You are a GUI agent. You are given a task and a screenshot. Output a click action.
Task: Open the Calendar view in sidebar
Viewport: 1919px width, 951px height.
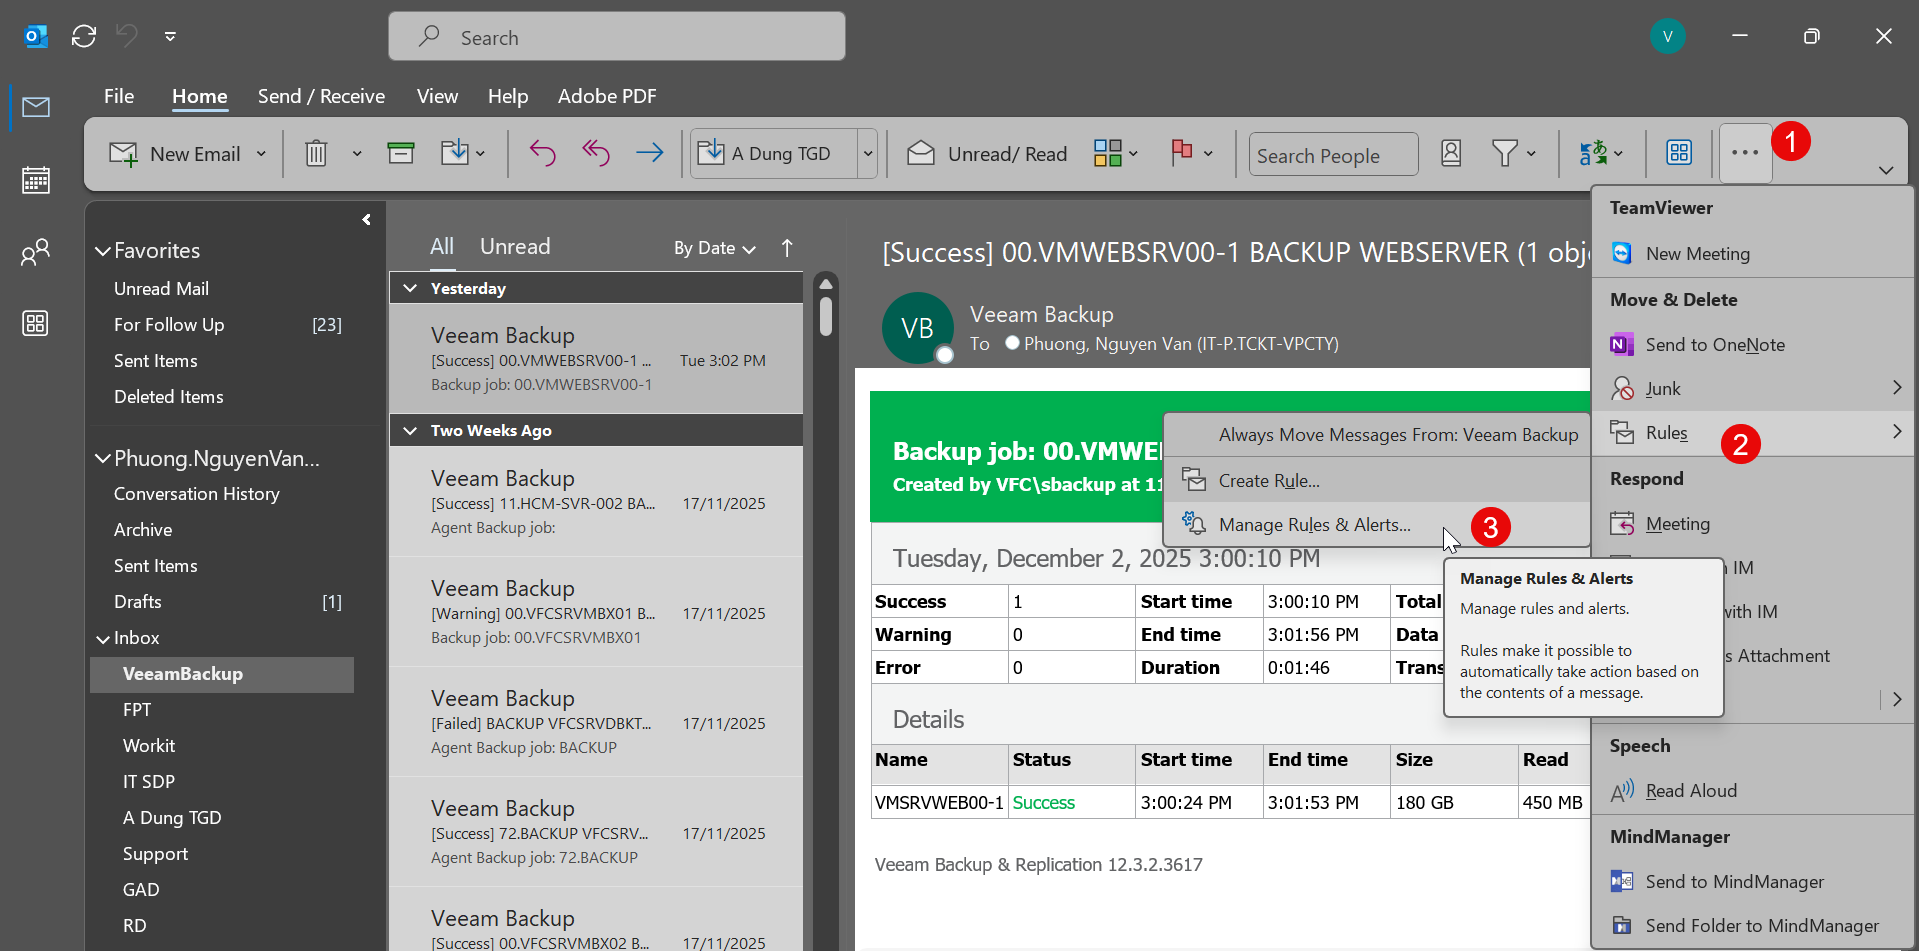pos(36,180)
